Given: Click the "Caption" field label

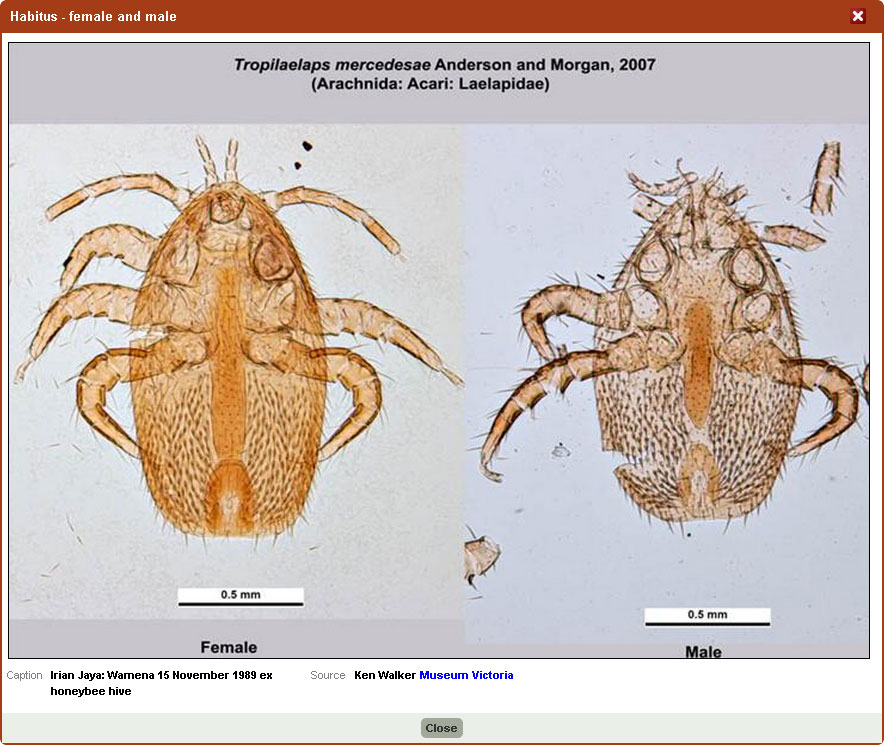Looking at the screenshot, I should [25, 676].
